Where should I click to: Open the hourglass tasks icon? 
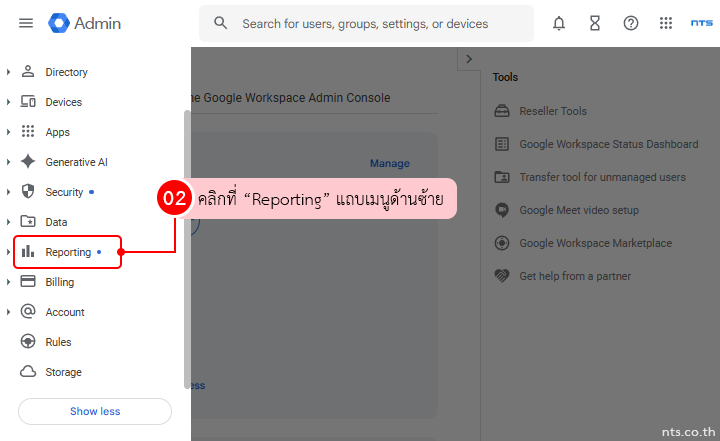(x=595, y=23)
